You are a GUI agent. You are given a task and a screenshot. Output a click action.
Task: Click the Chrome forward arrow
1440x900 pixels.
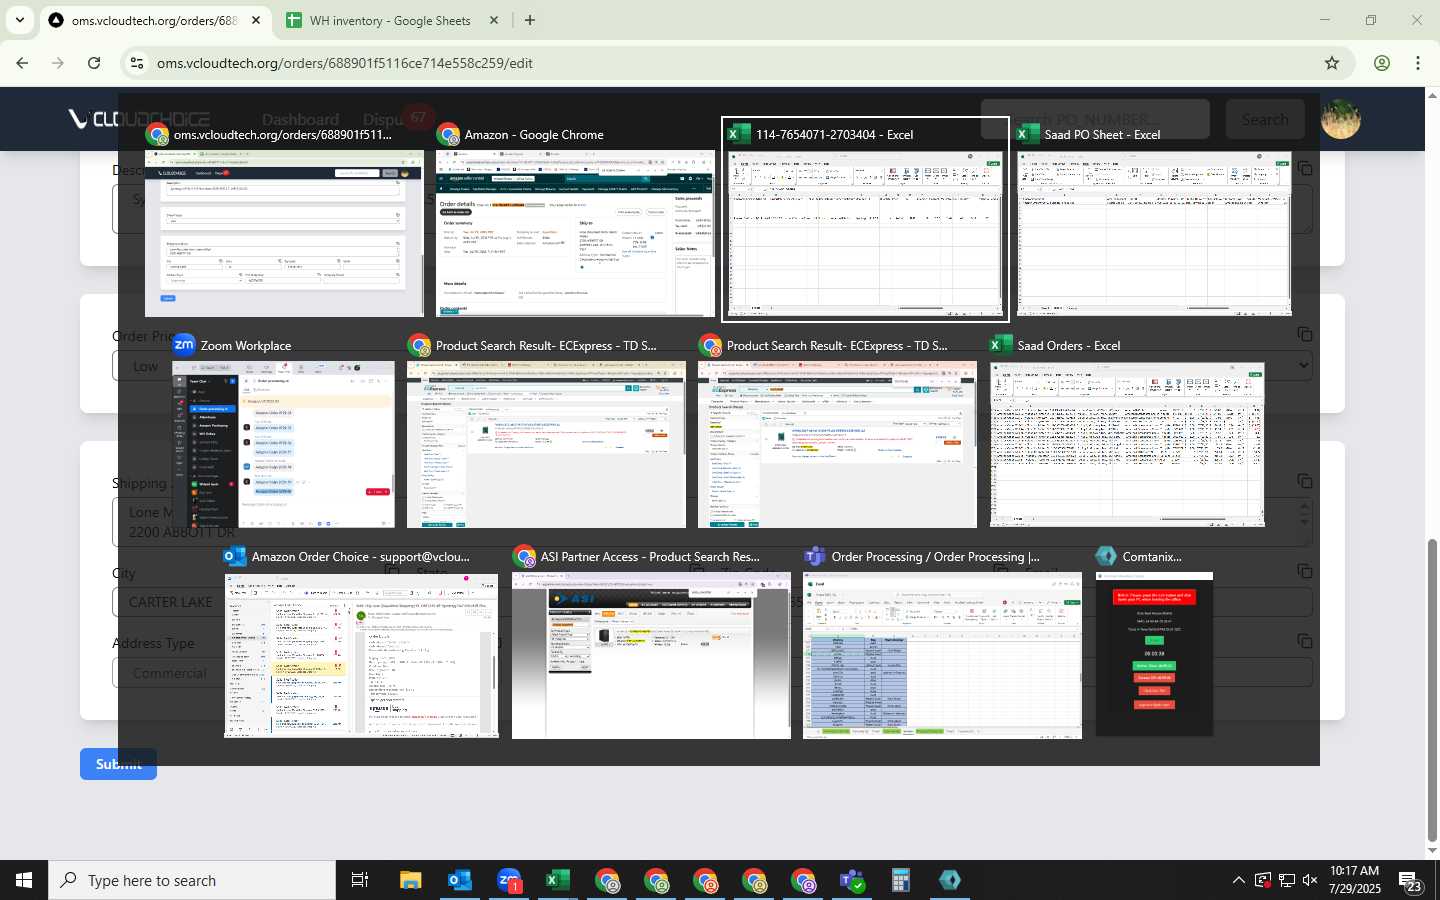point(58,63)
